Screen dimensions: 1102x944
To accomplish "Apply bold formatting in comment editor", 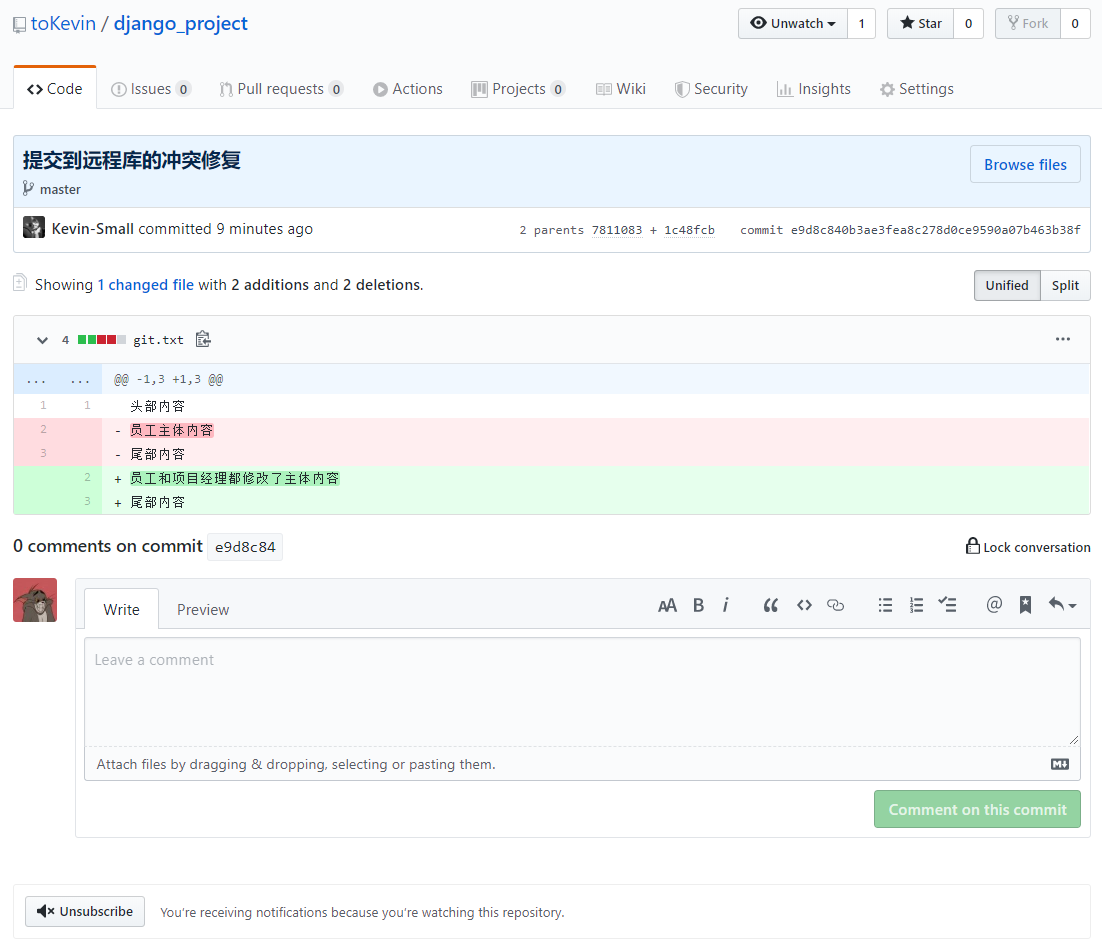I will [698, 605].
